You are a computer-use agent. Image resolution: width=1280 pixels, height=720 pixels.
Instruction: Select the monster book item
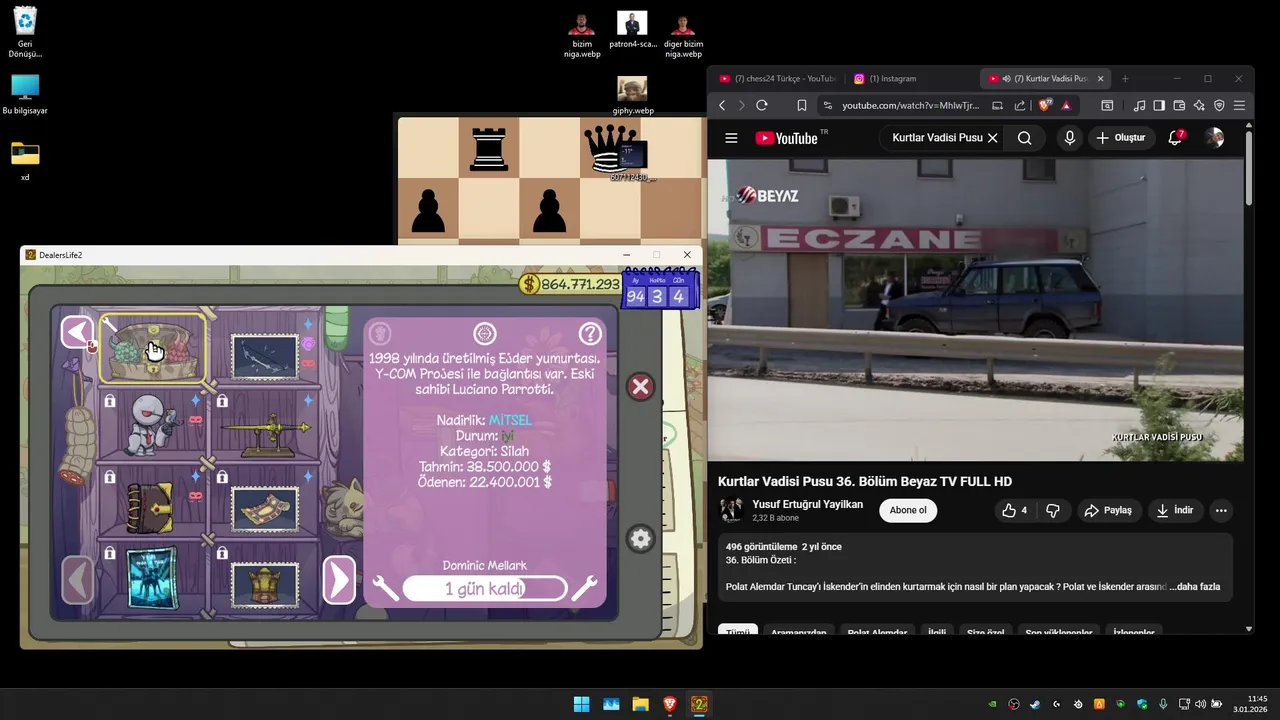point(151,506)
